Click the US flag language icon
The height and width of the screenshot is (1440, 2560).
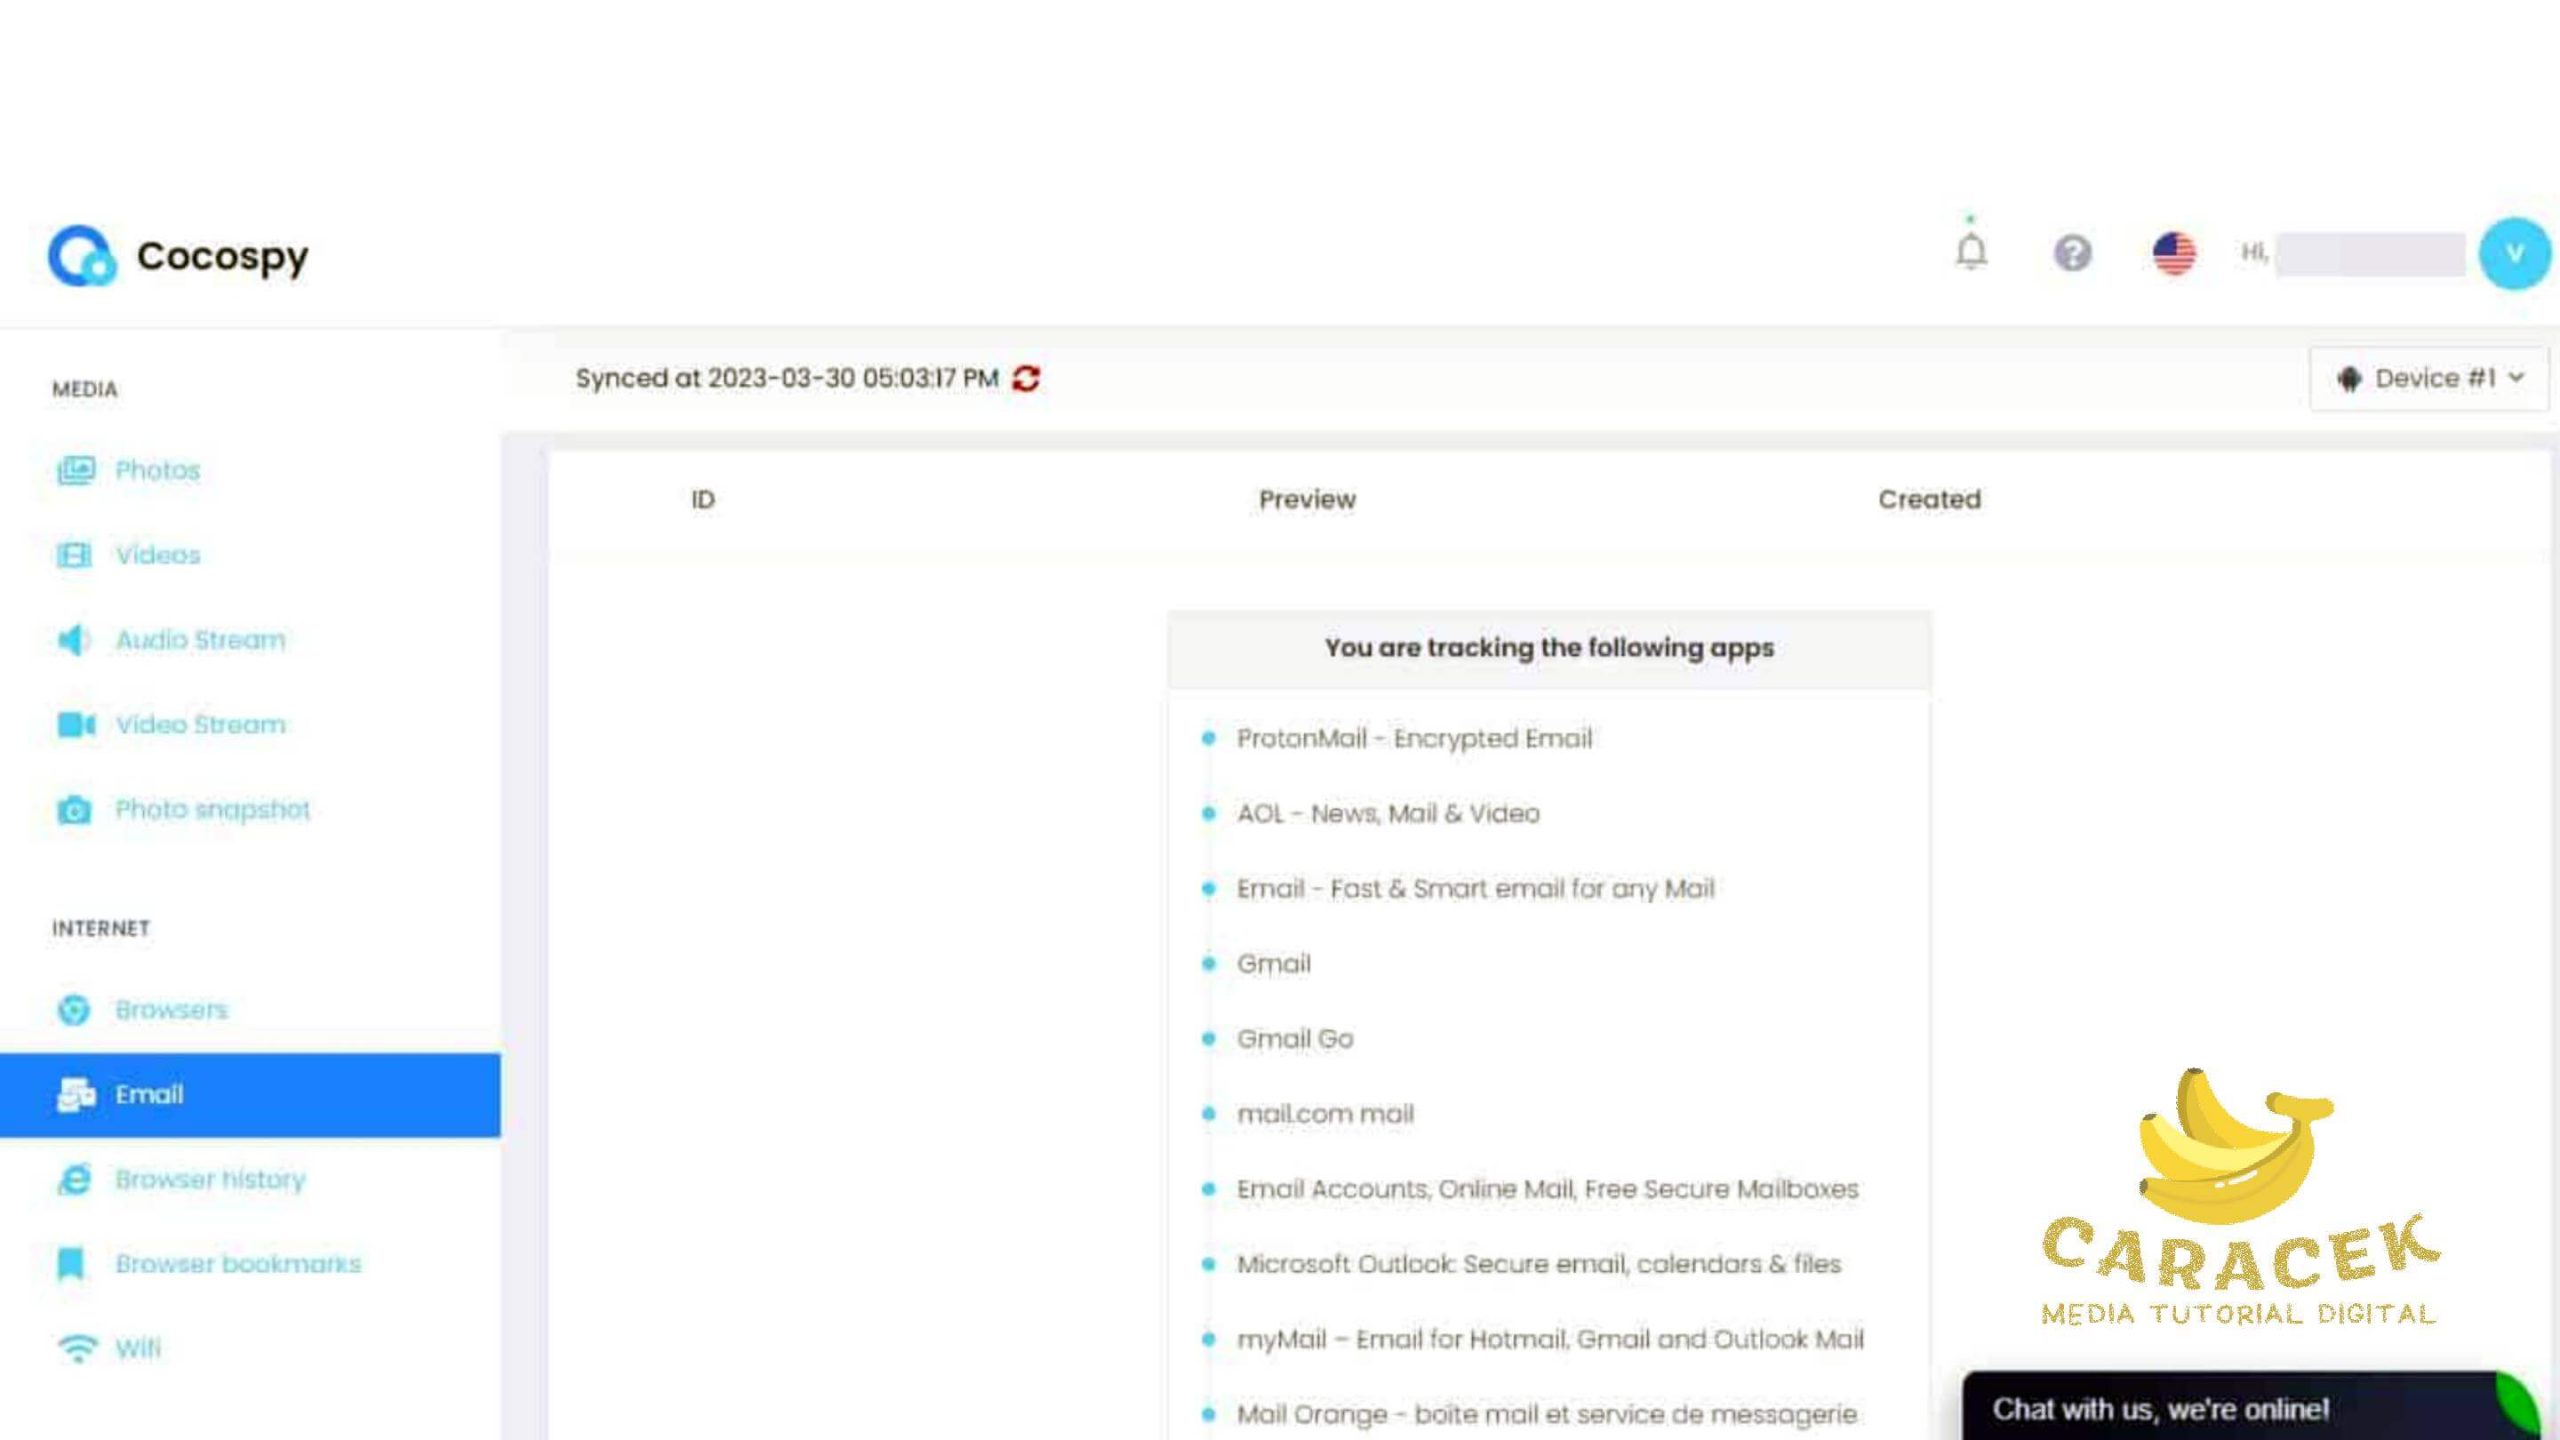point(2174,253)
